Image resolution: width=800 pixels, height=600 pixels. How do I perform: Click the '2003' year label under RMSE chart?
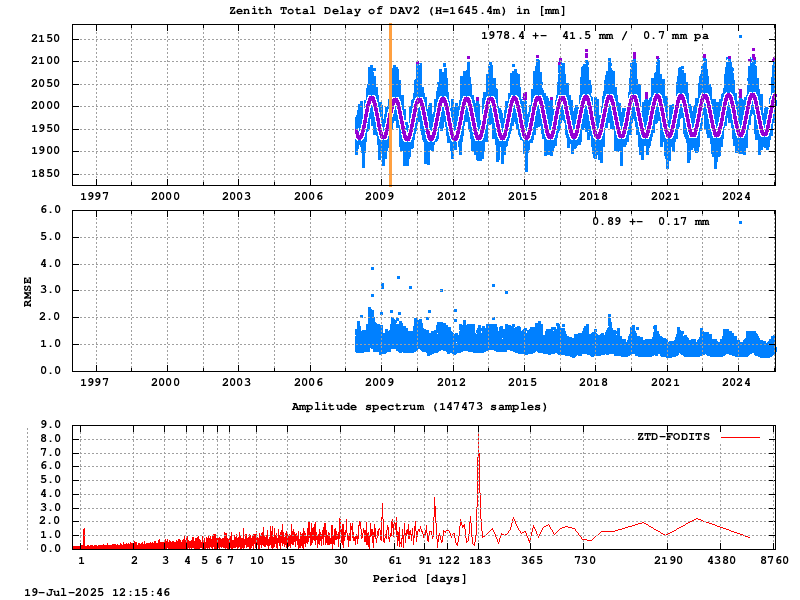point(237,382)
